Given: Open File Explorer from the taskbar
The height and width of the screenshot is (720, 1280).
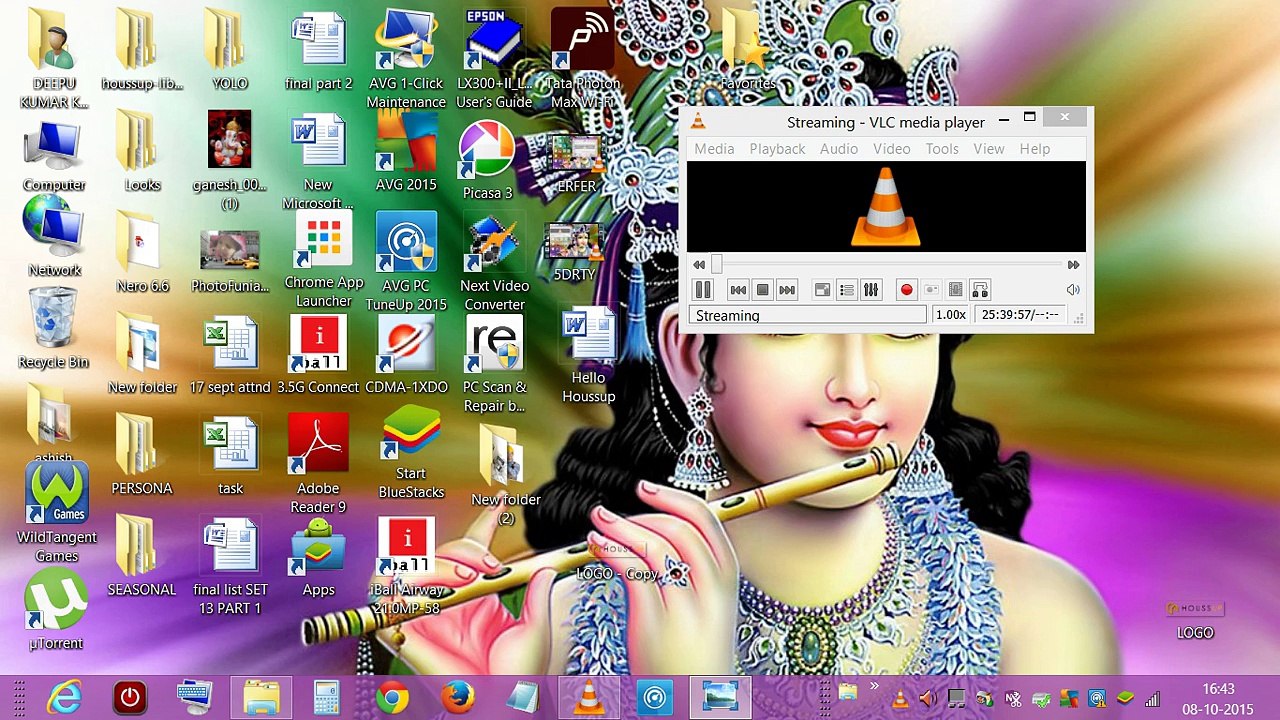Looking at the screenshot, I should (261, 697).
